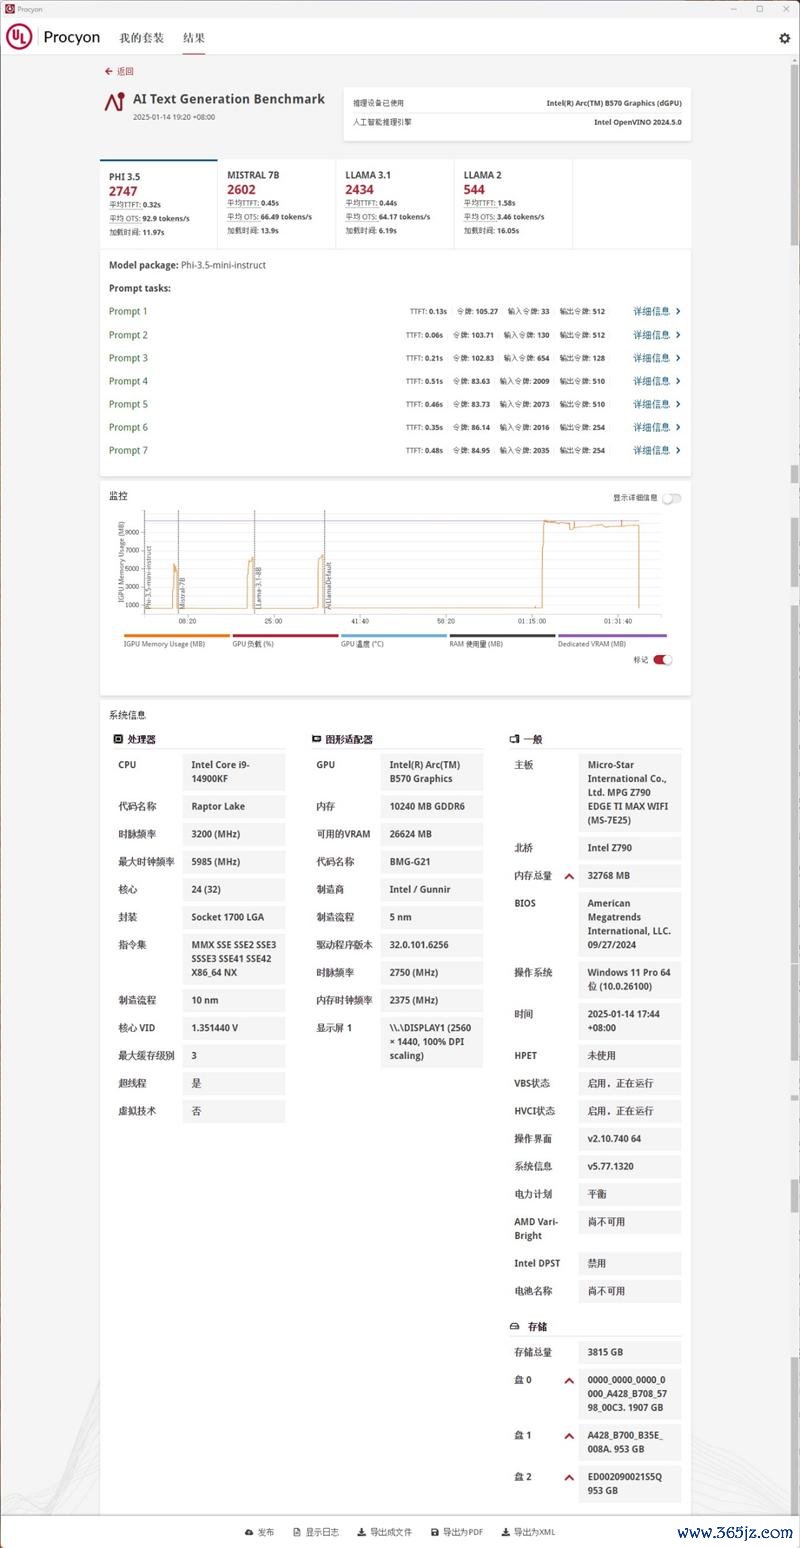Click the system info version v5.77.1320

click(630, 1166)
